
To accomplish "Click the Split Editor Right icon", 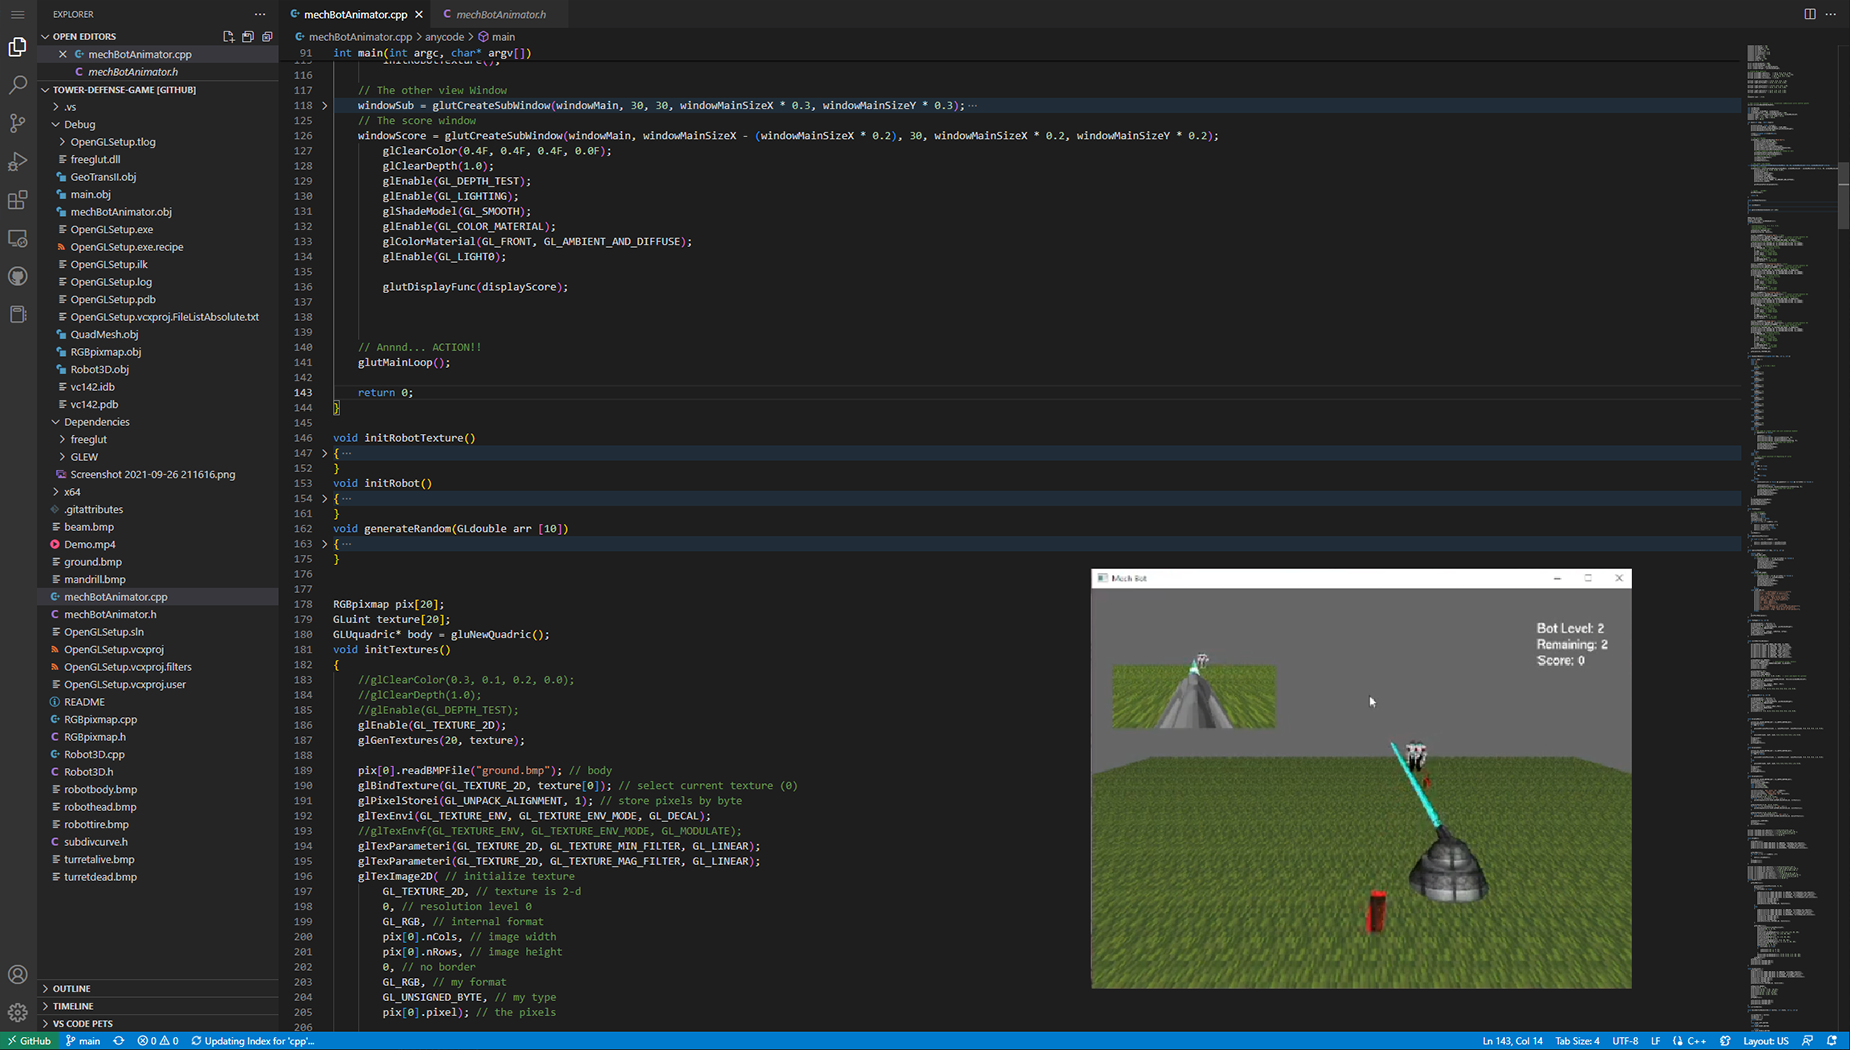I will click(x=1809, y=14).
